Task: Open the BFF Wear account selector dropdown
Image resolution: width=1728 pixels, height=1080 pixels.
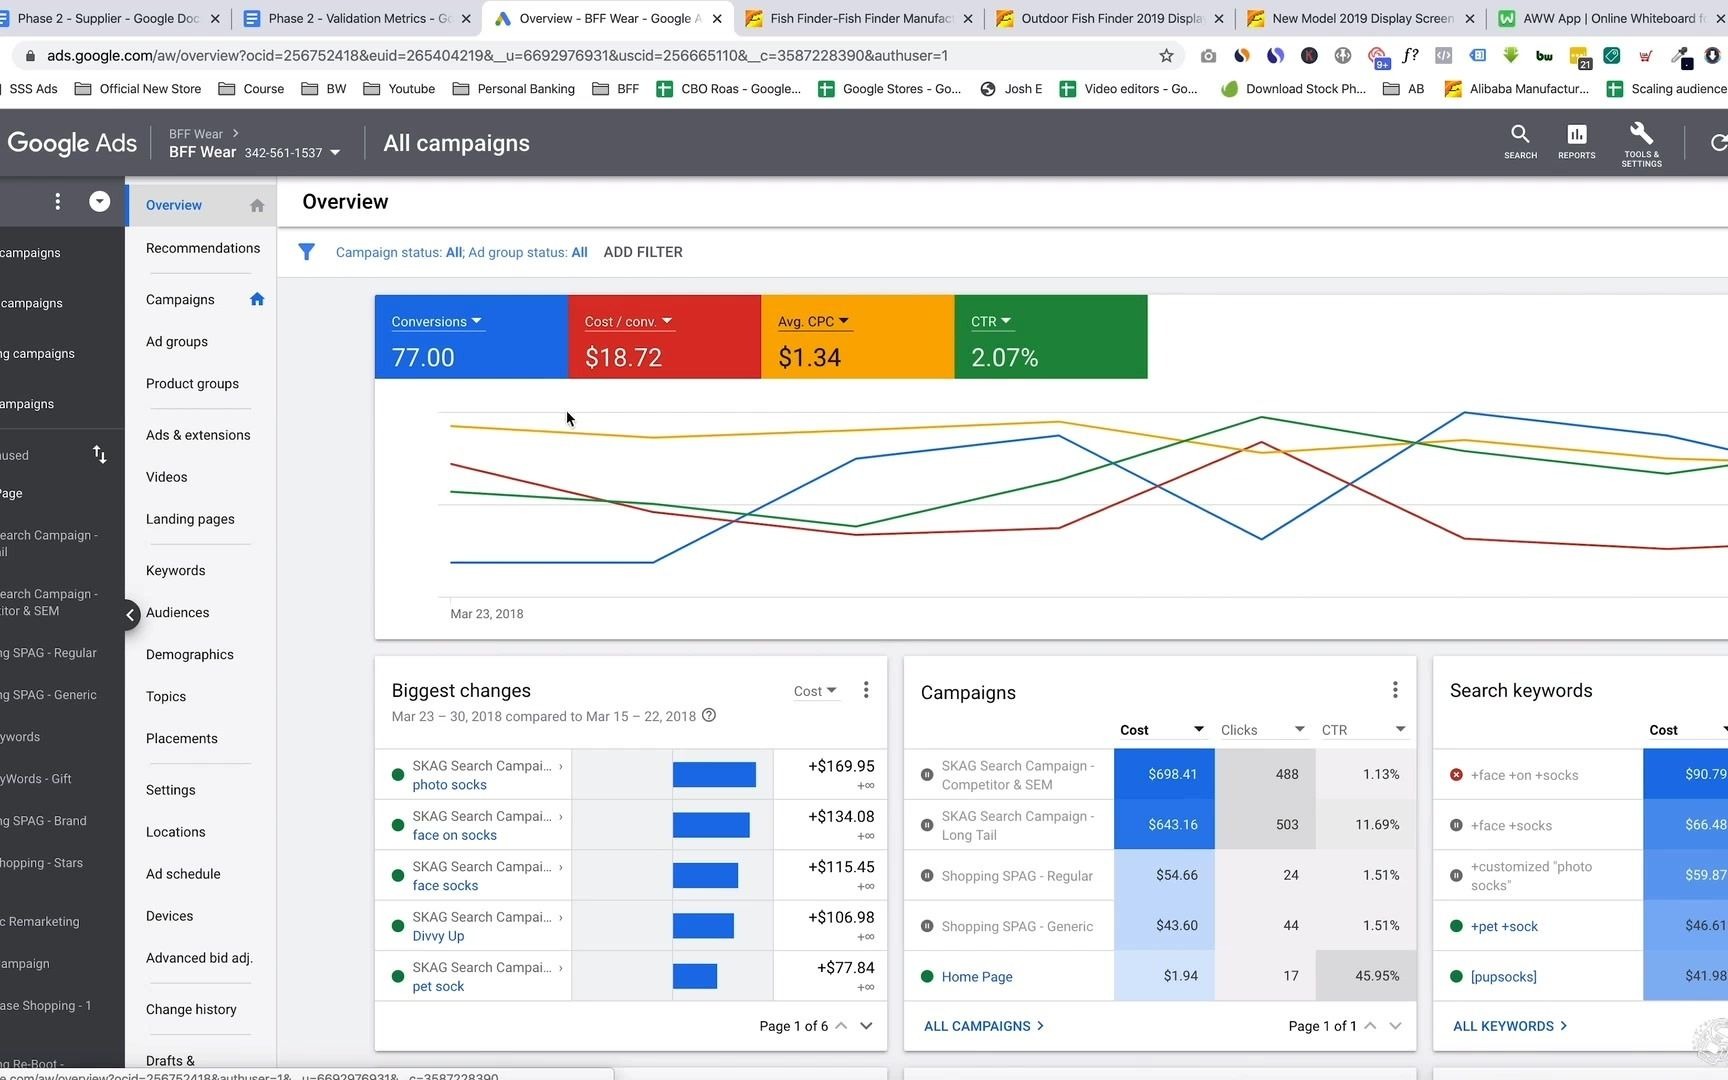Action: (335, 153)
